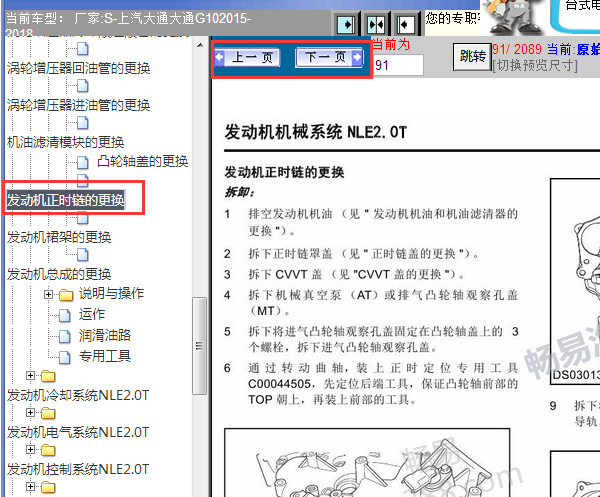This screenshot has height=497, width=600.
Task: Open 涡轮增压器回油管的更换 tree item
Action: (x=78, y=68)
